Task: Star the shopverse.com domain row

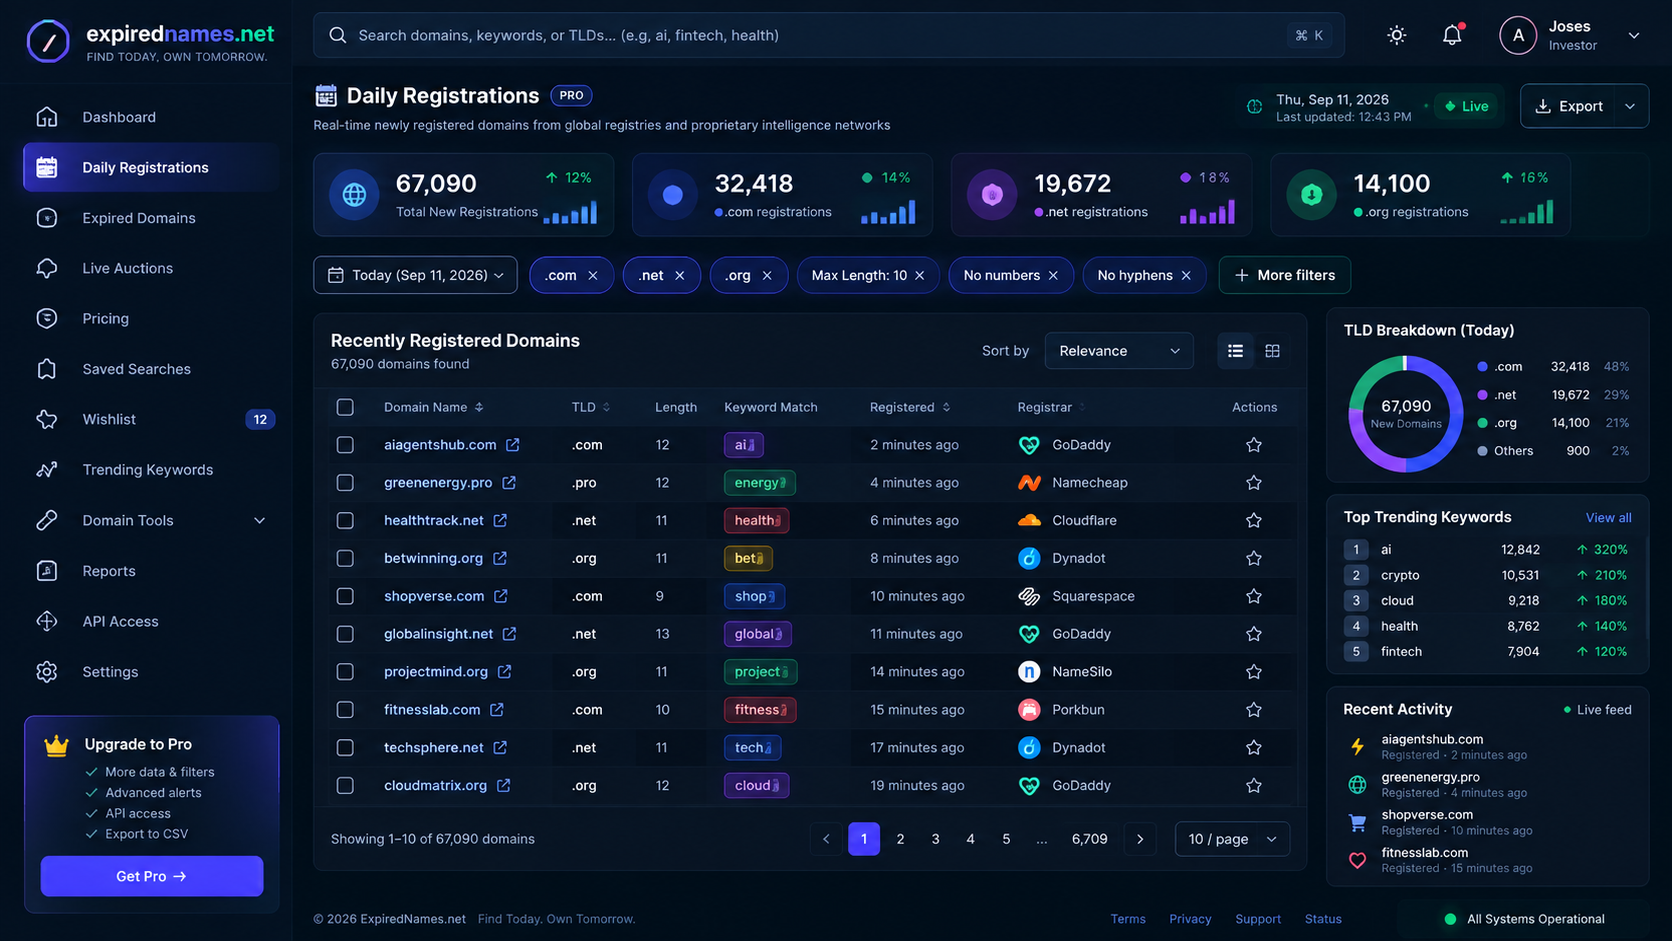Action: click(x=1253, y=596)
